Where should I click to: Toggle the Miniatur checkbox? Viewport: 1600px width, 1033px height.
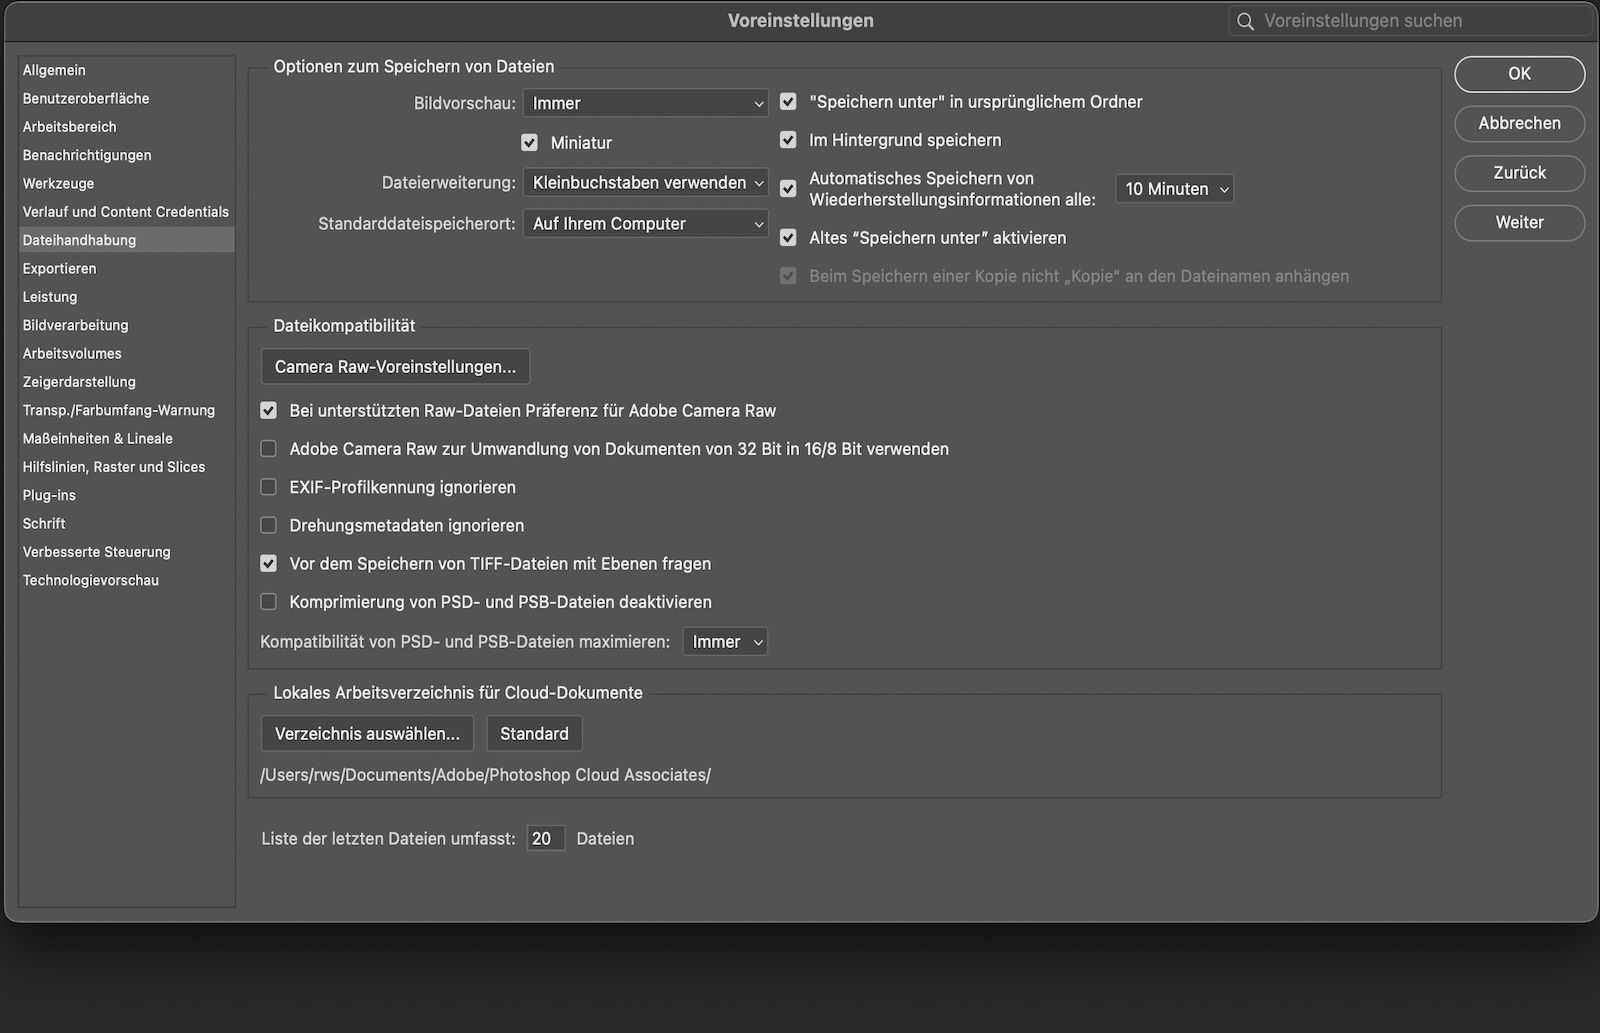click(530, 143)
